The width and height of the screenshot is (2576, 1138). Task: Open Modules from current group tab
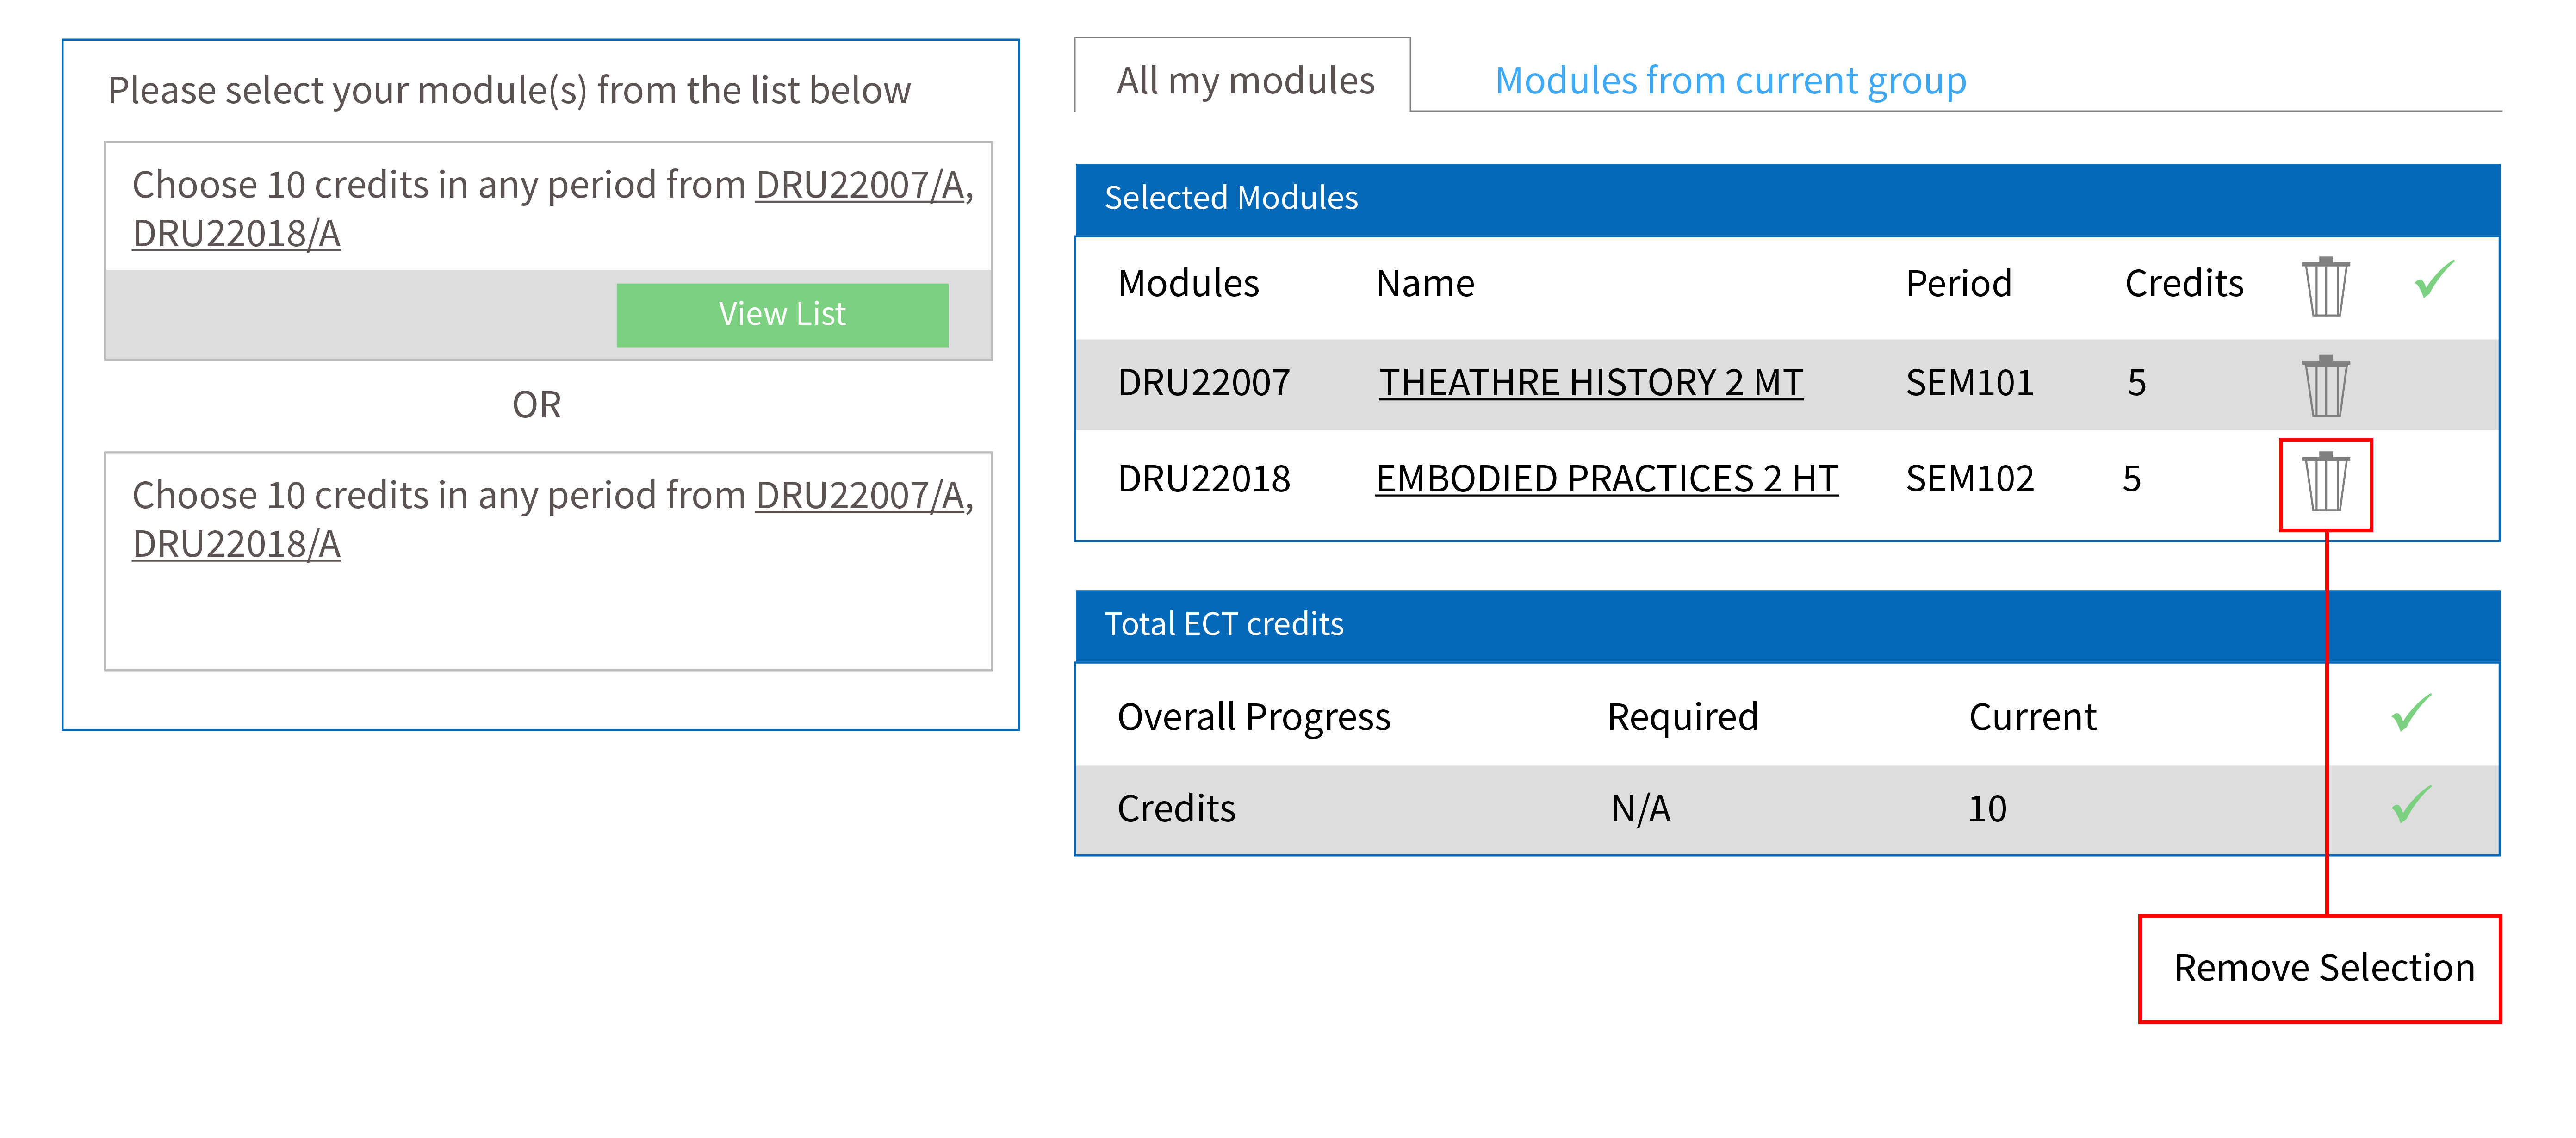(1729, 80)
